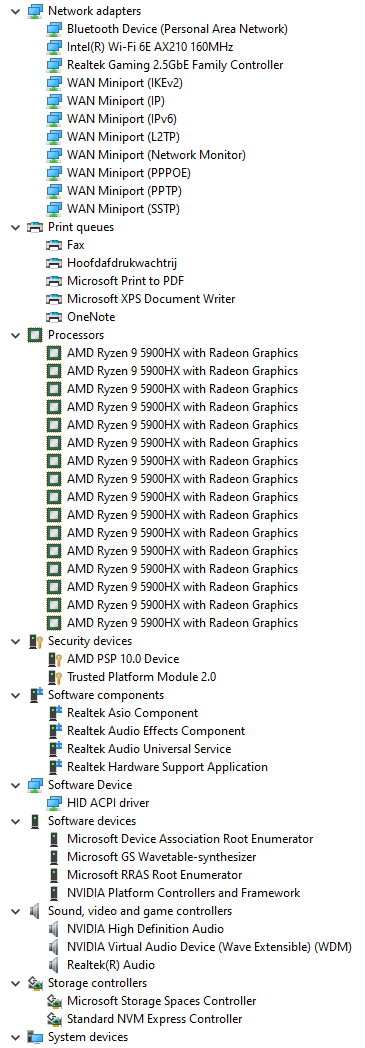Click the Print queues printer icon

tap(35, 227)
